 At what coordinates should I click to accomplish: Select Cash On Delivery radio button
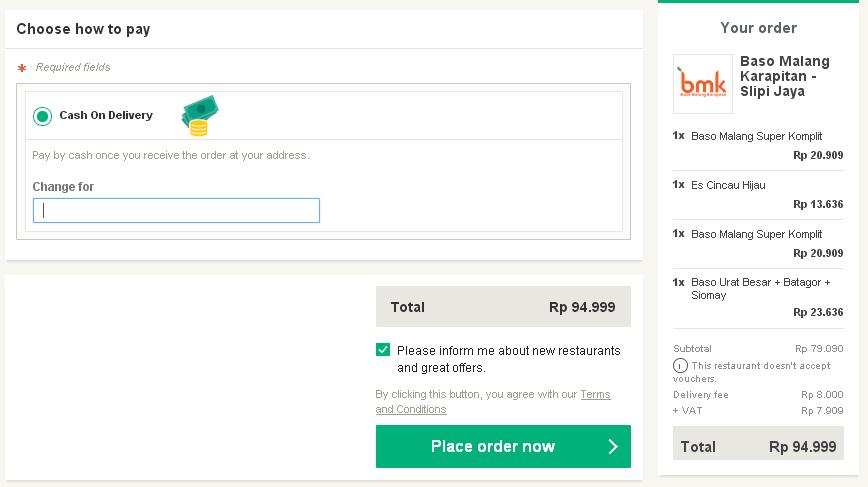42,116
